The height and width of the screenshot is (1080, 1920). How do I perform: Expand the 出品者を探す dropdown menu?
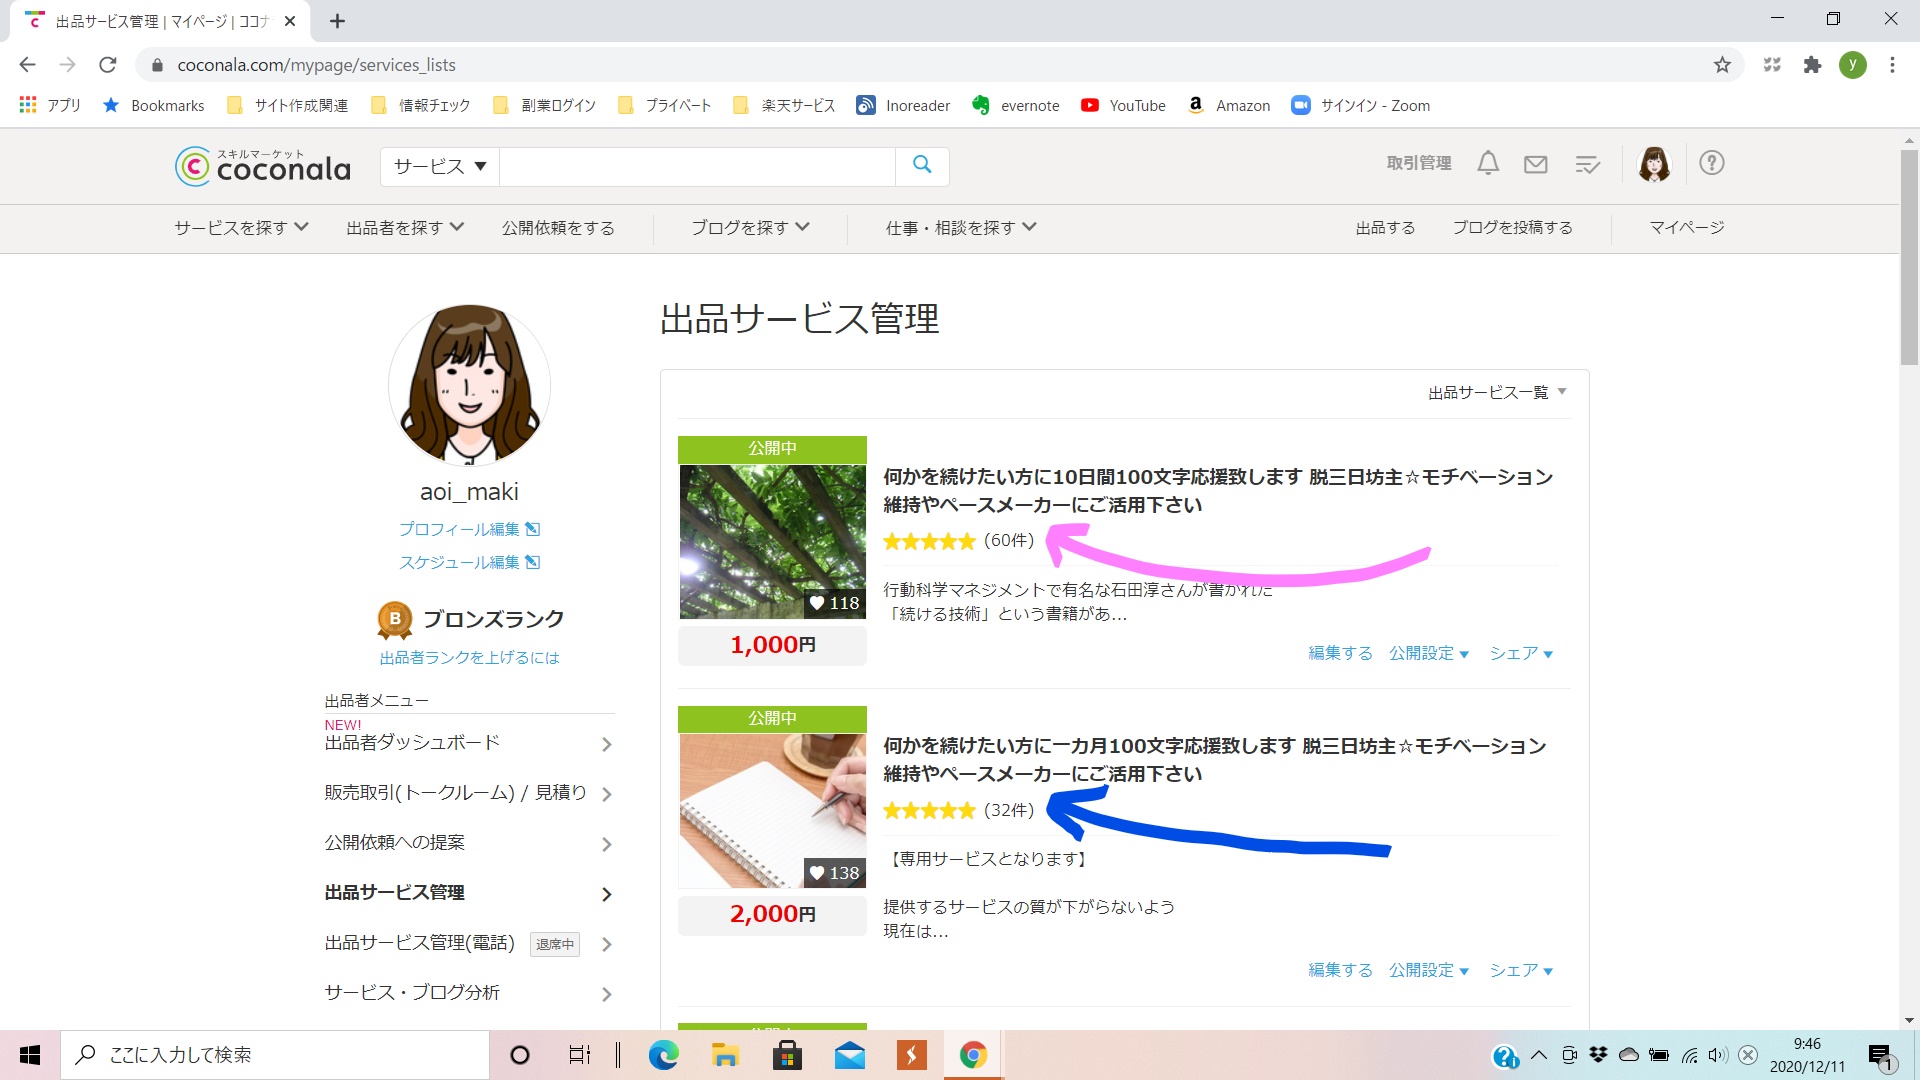click(x=401, y=227)
